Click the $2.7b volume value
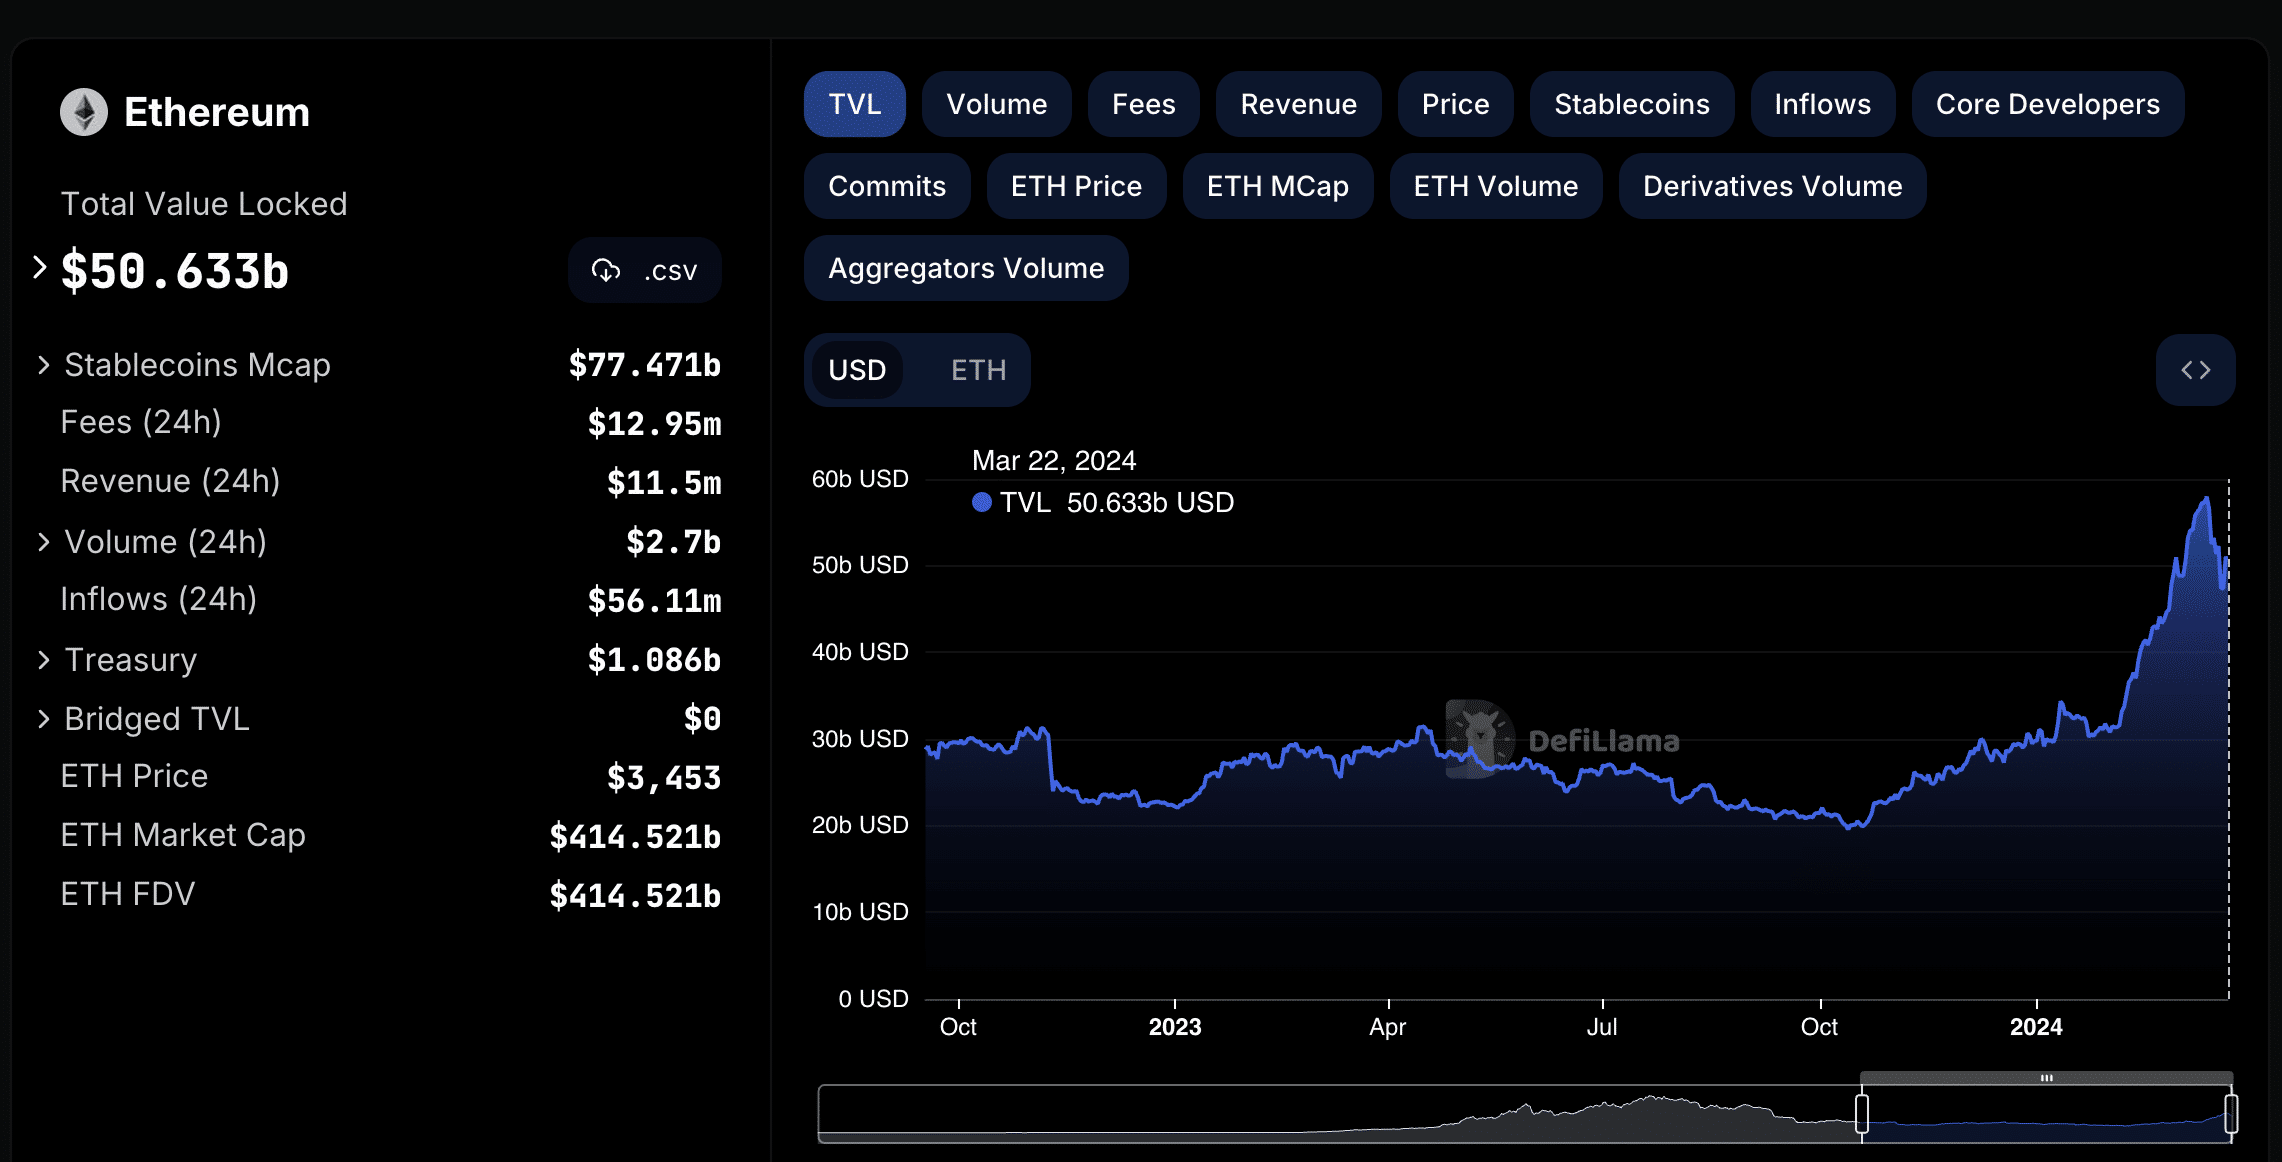Image resolution: width=2282 pixels, height=1162 pixels. click(673, 542)
